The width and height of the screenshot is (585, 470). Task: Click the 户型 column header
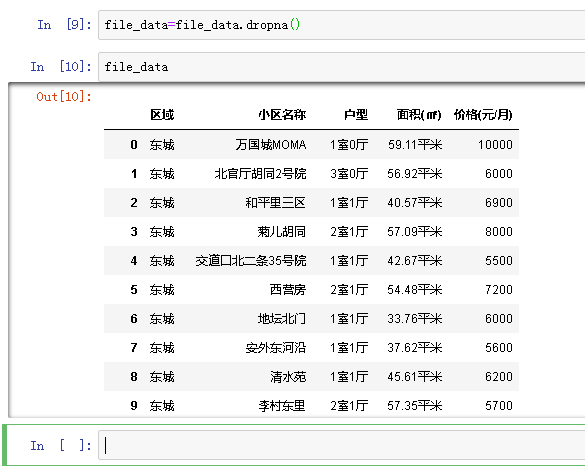click(356, 115)
